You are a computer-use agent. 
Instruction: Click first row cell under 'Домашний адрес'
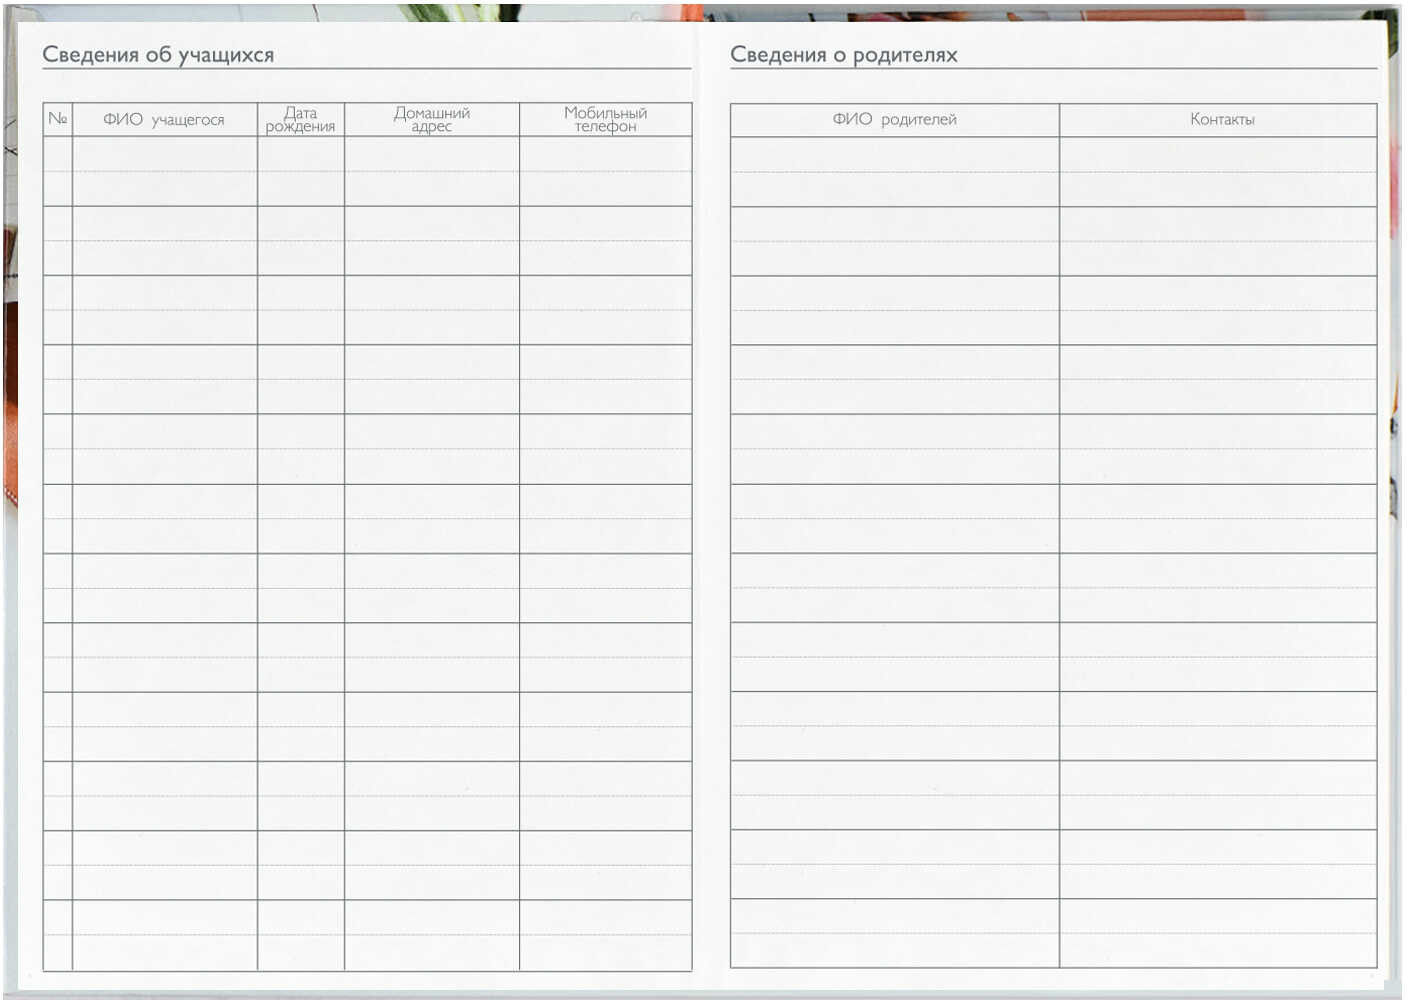pos(431,171)
